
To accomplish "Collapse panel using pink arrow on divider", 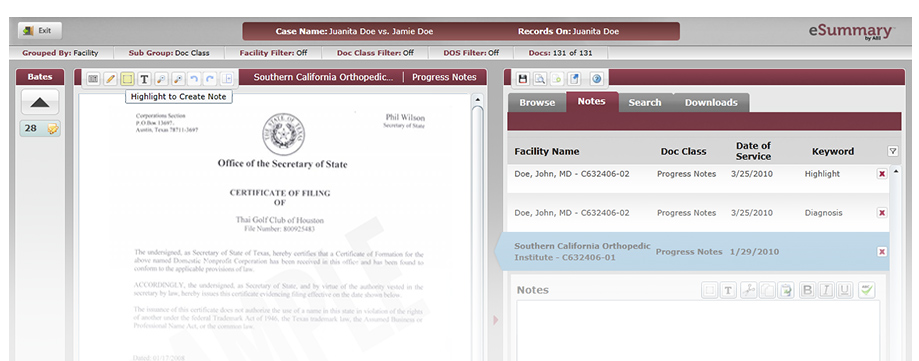I will click(x=496, y=320).
